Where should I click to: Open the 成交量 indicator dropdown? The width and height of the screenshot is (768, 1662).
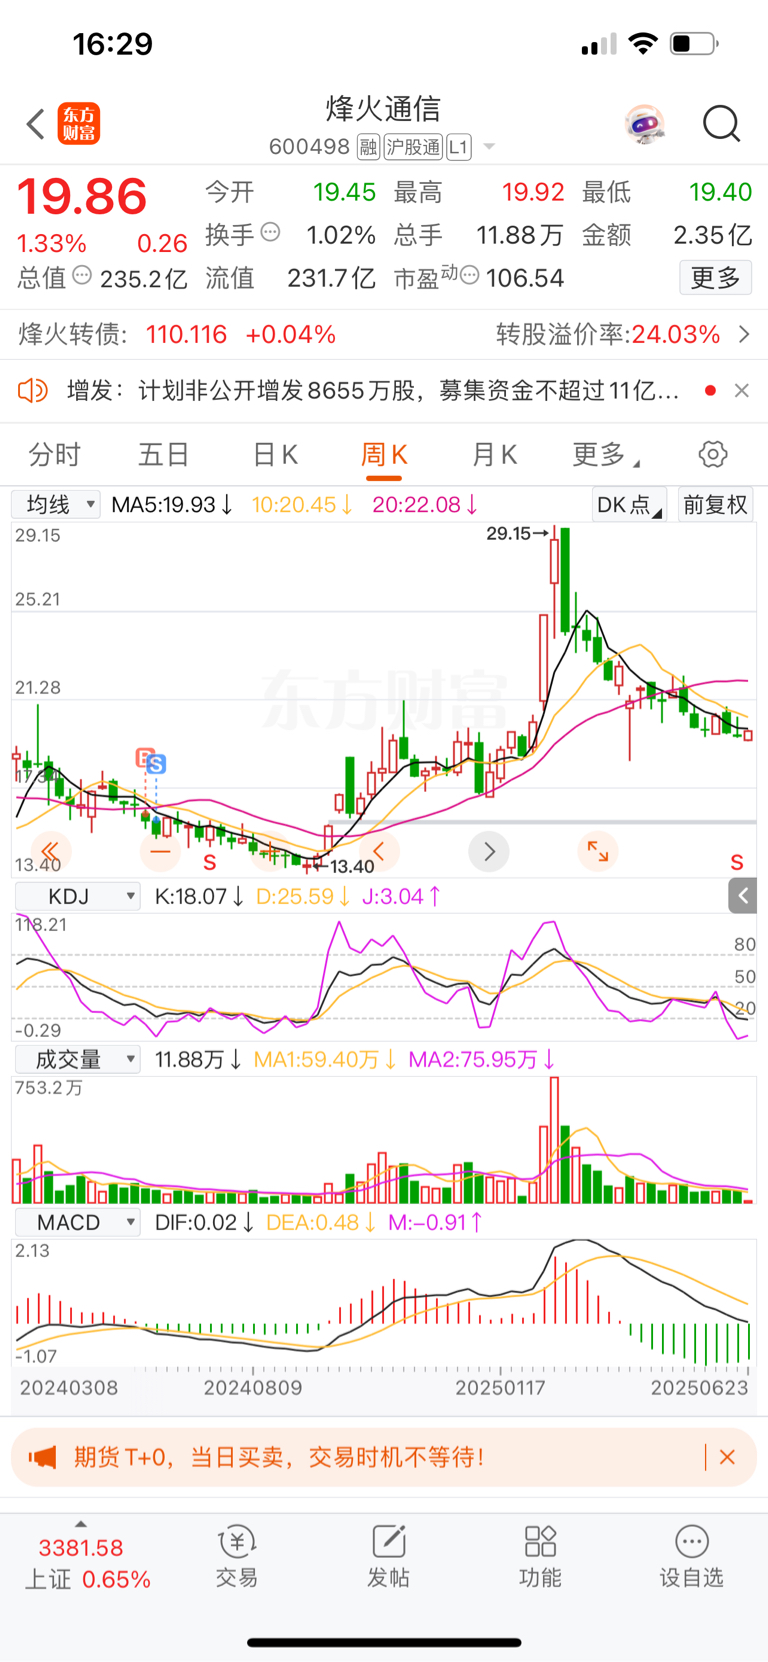point(76,1059)
